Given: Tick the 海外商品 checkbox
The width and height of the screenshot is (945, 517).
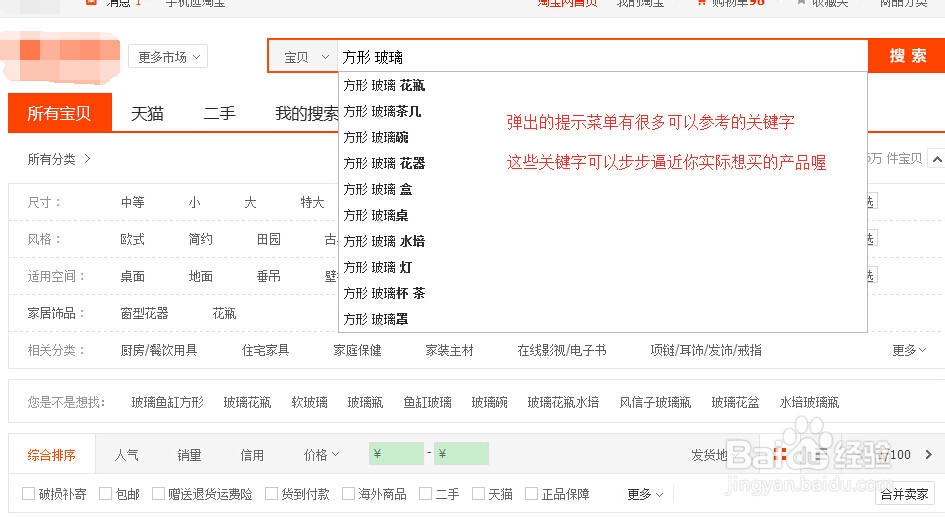Looking at the screenshot, I should 348,494.
